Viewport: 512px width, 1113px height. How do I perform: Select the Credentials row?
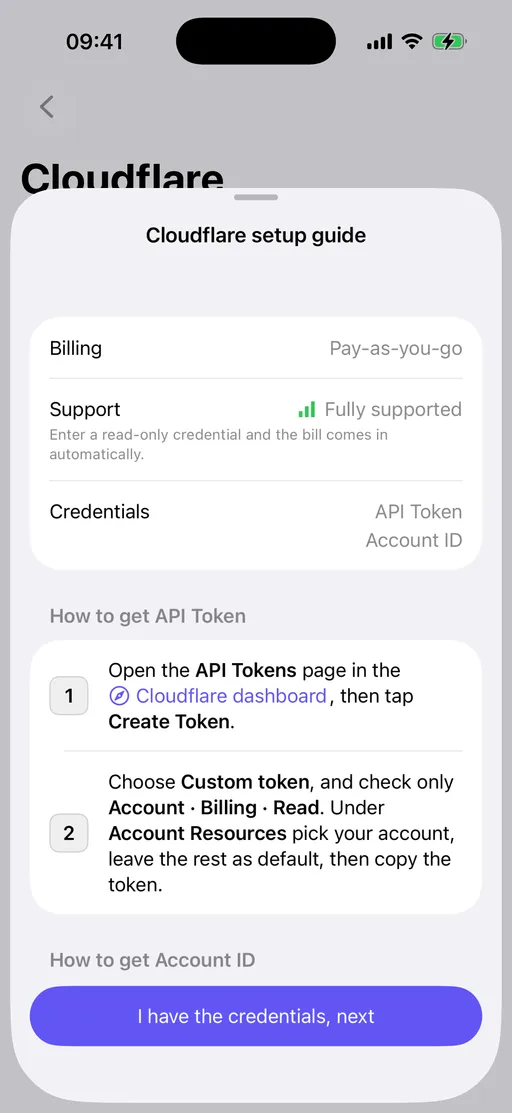(256, 526)
